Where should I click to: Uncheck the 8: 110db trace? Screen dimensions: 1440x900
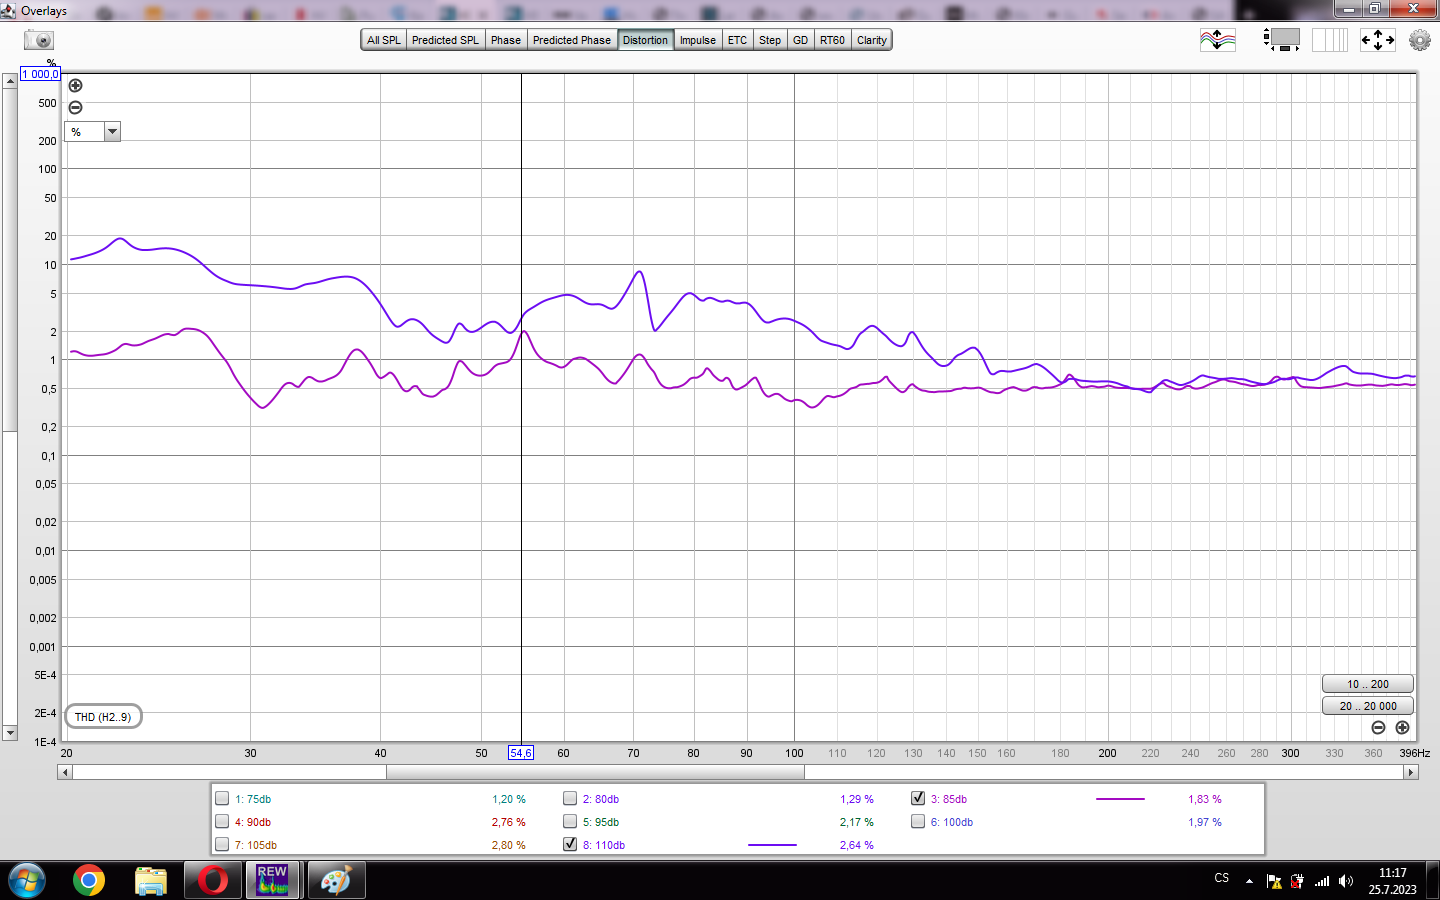570,844
